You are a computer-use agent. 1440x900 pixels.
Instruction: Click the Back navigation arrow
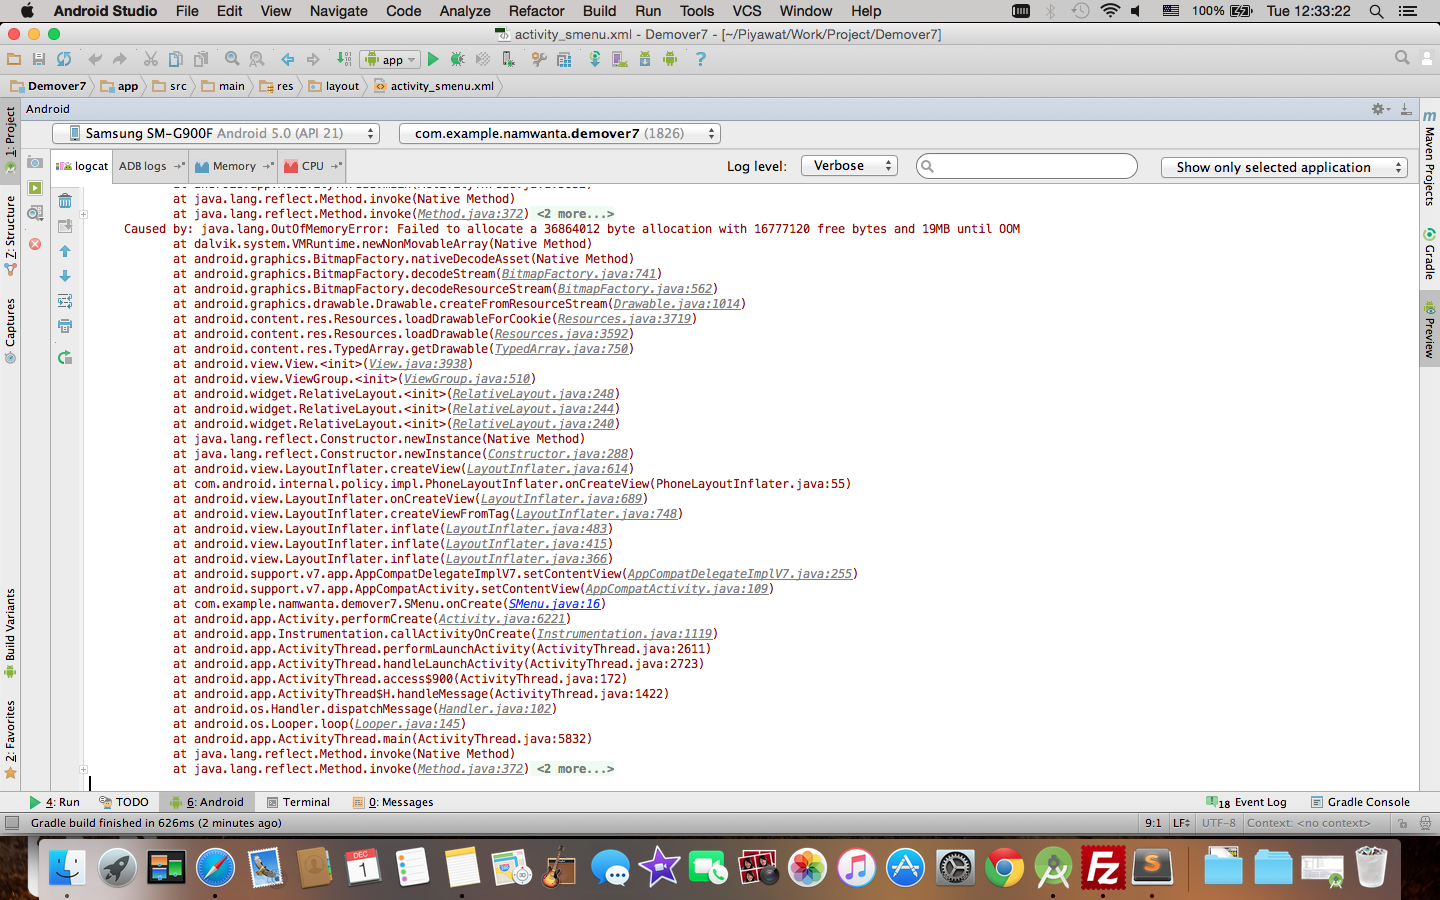point(287,59)
